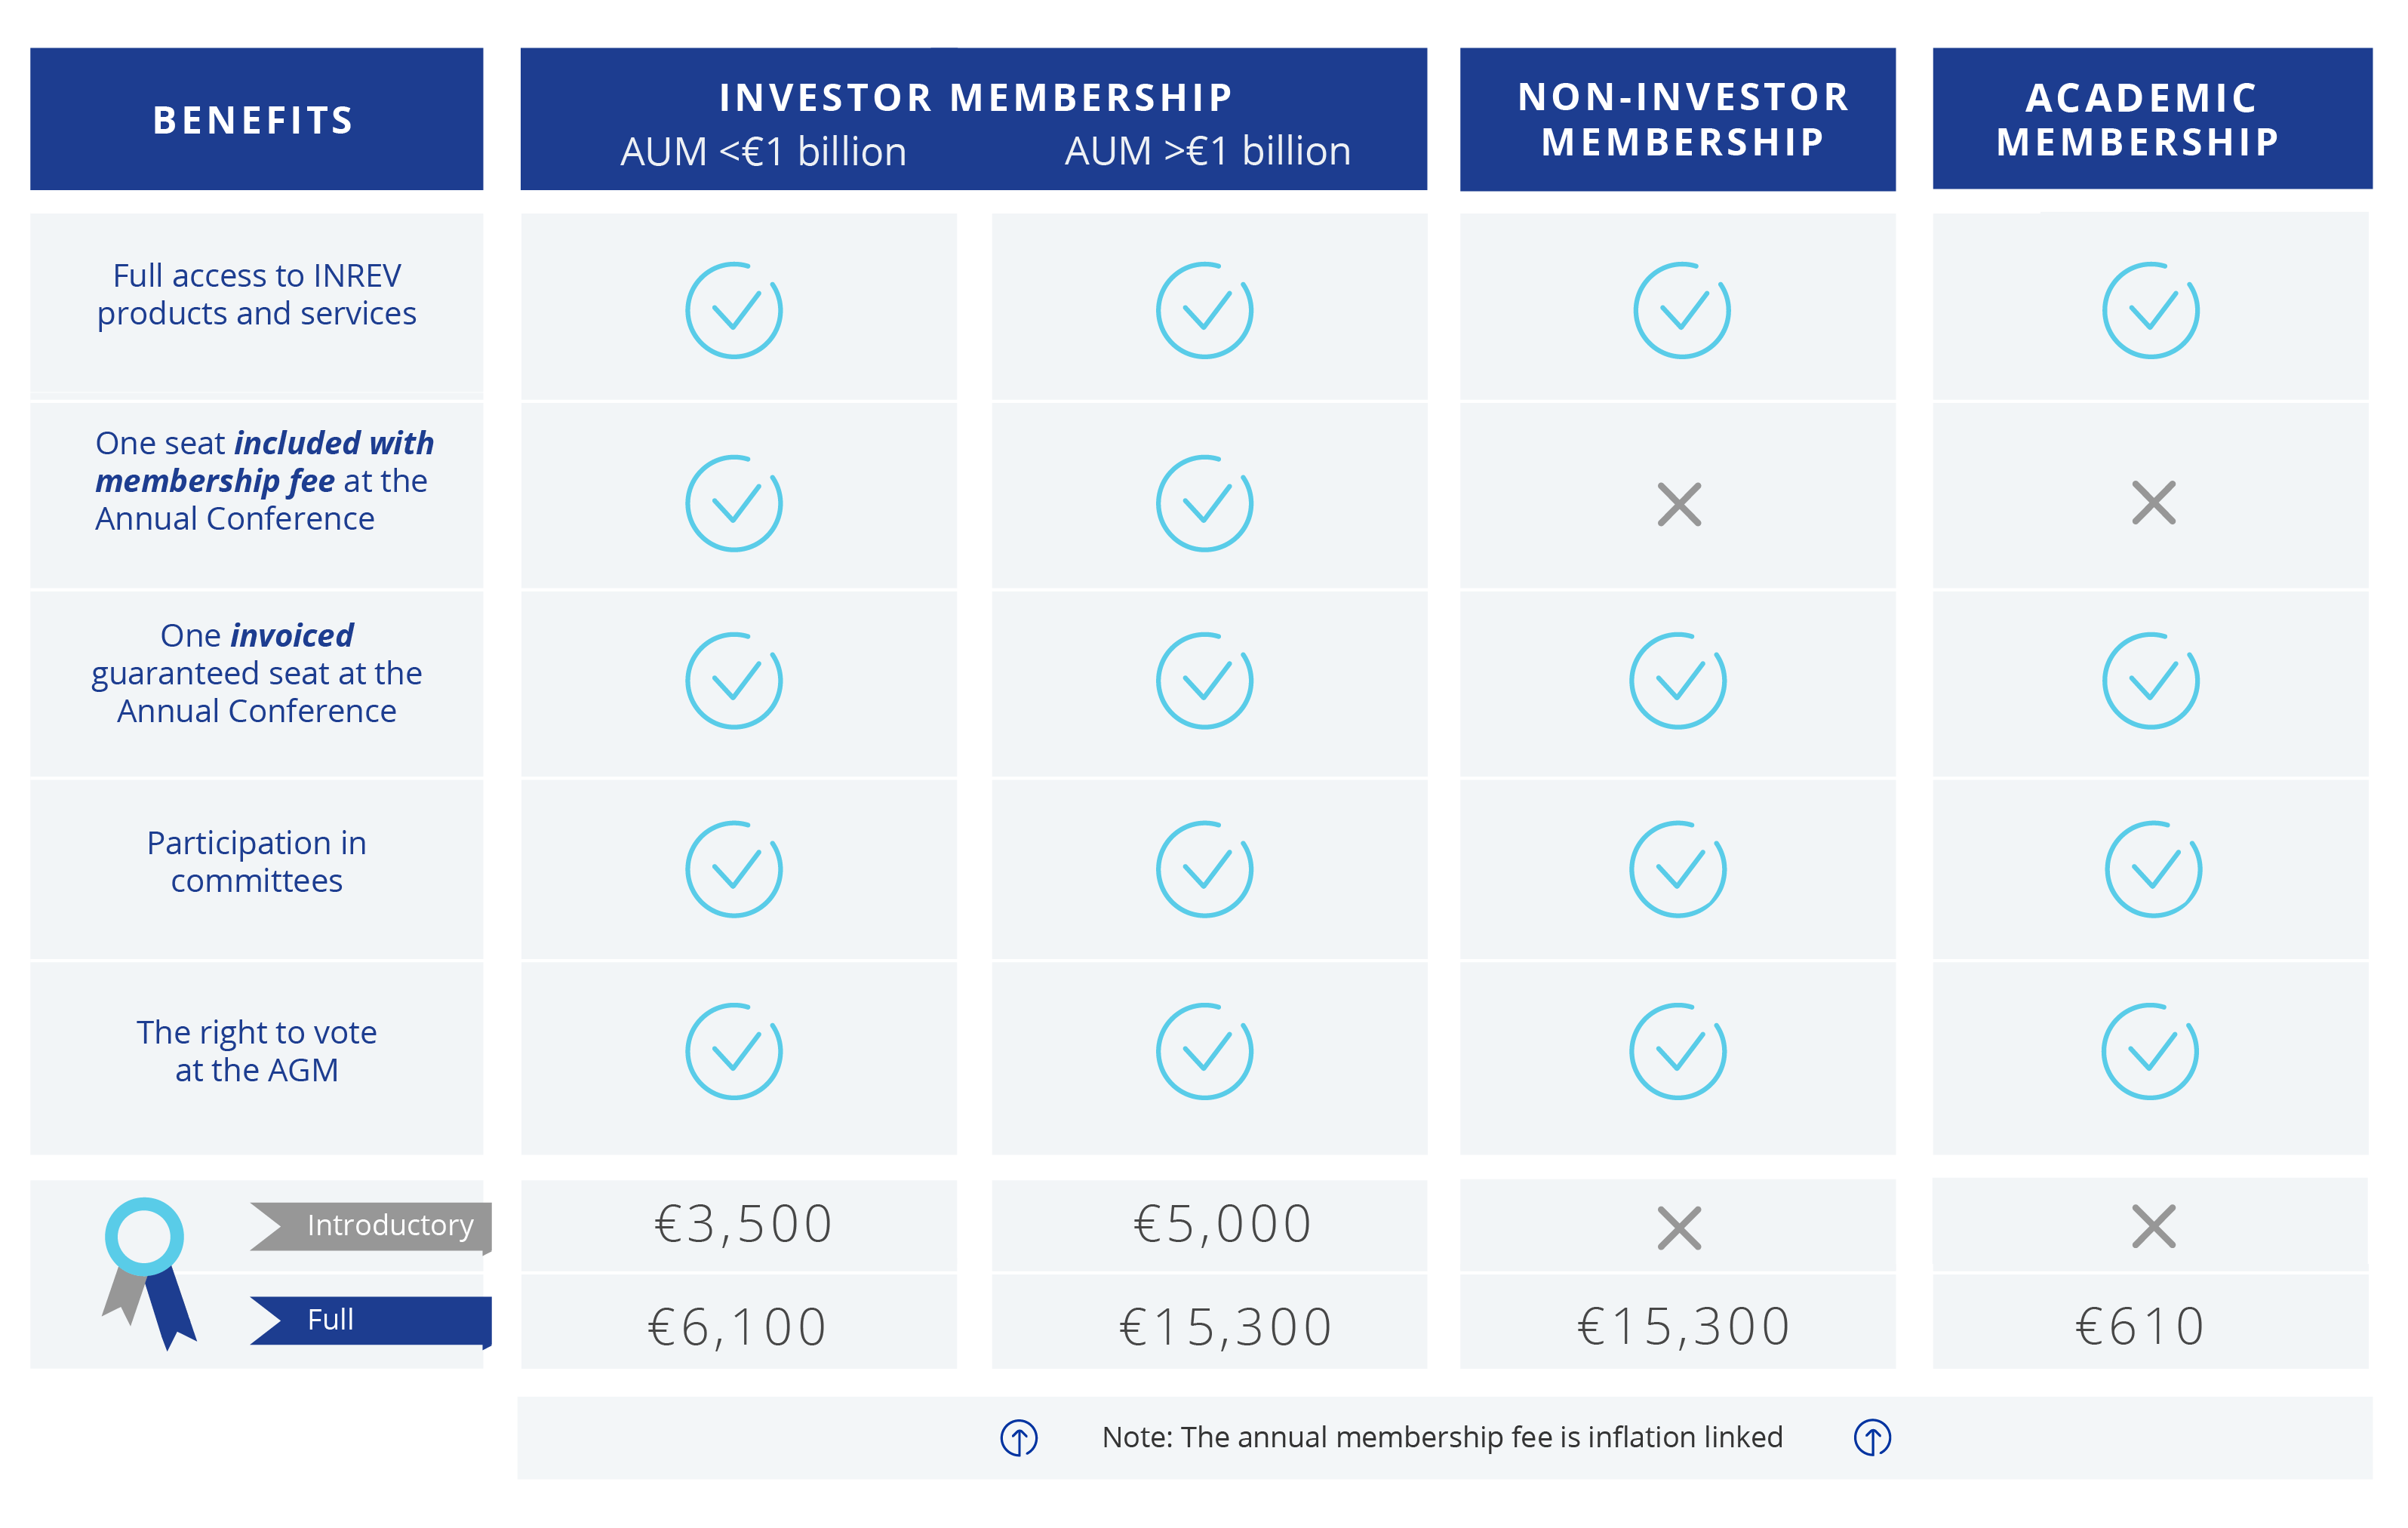Click the Non-Investor Introductory fee X mark

point(1679,1228)
